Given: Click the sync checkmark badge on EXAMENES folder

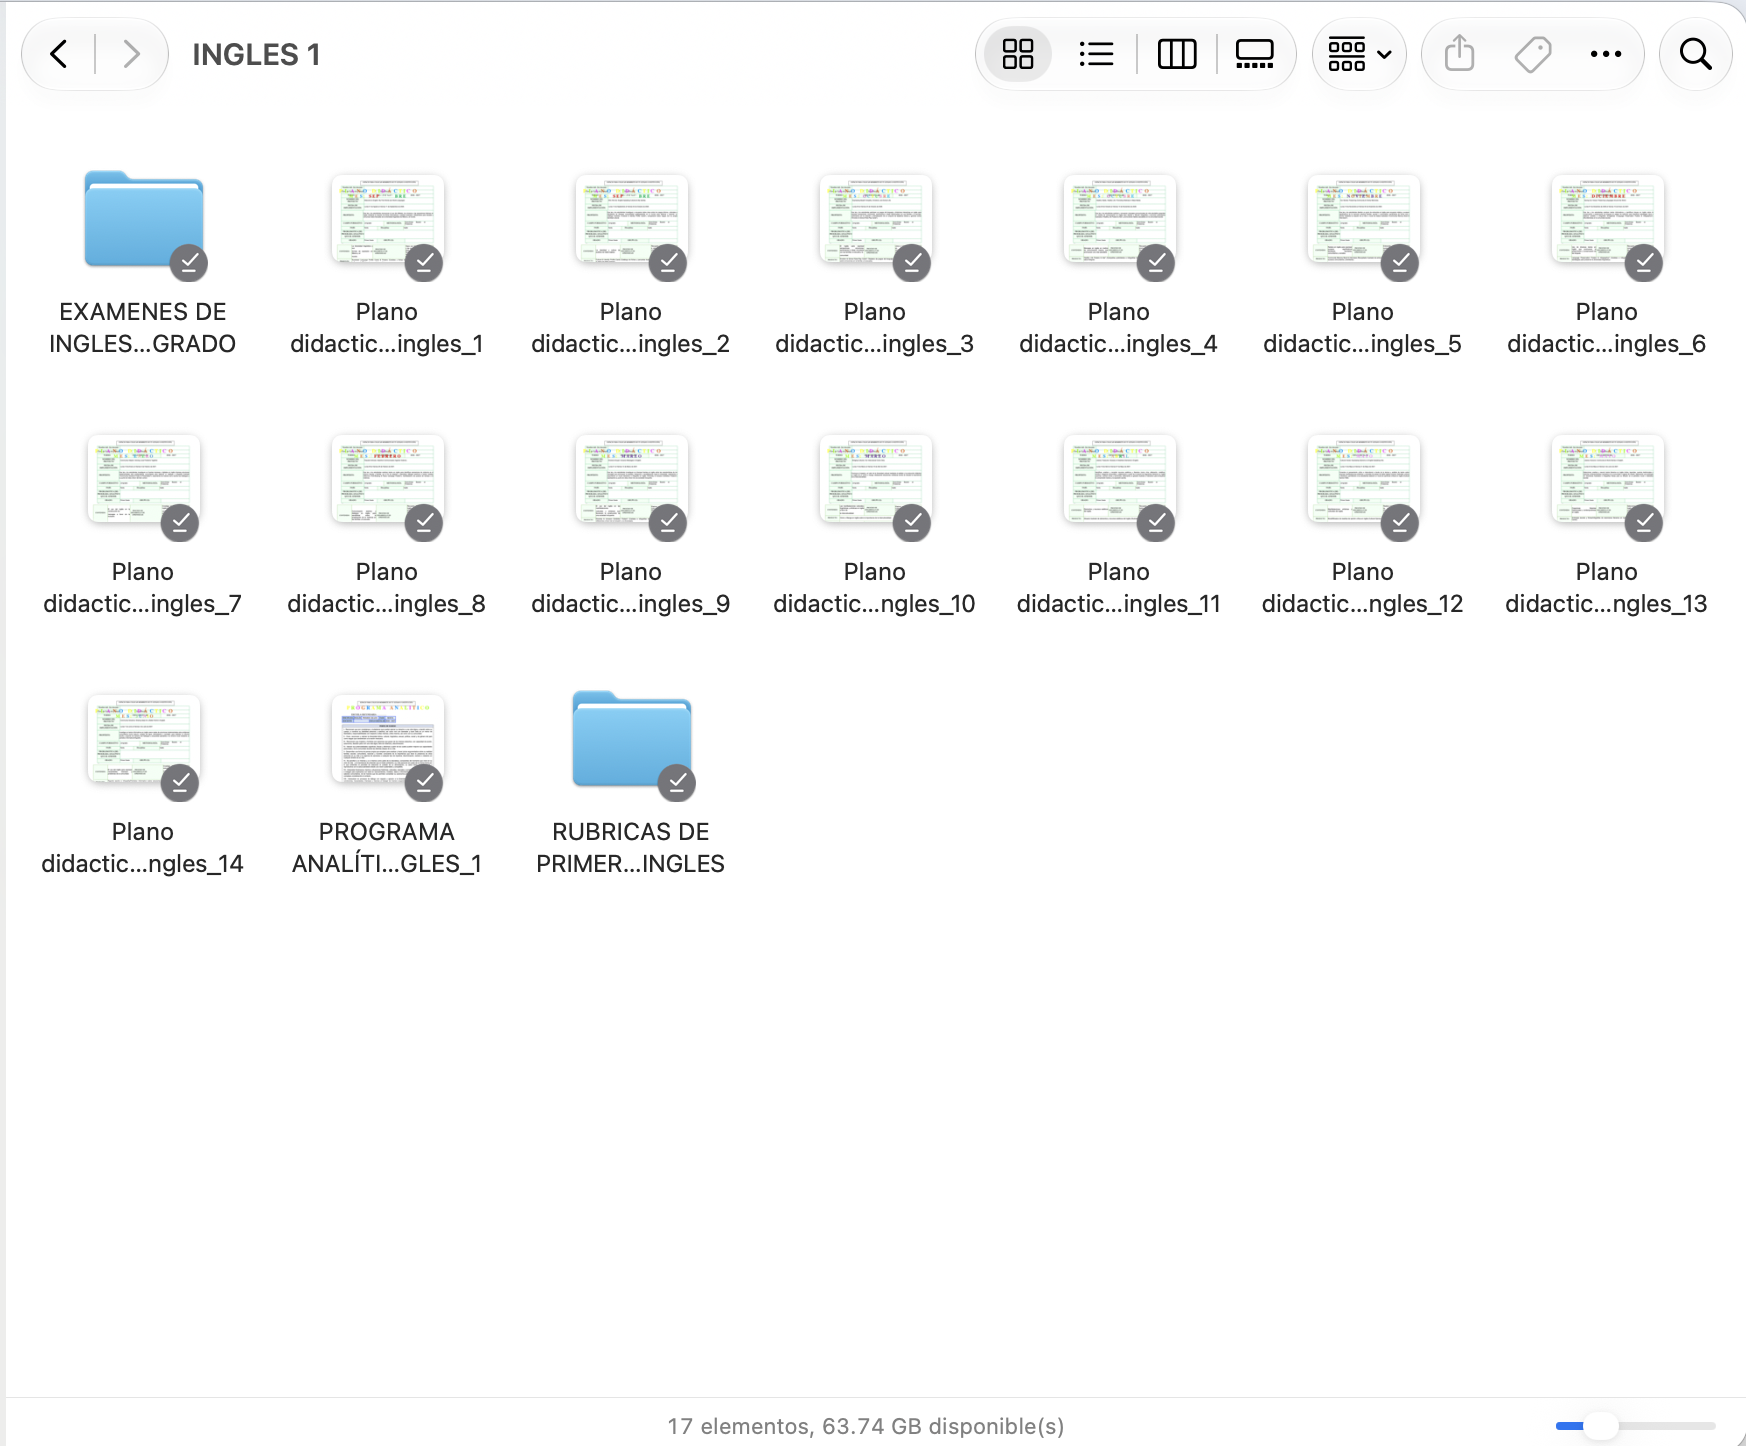Looking at the screenshot, I should (189, 262).
